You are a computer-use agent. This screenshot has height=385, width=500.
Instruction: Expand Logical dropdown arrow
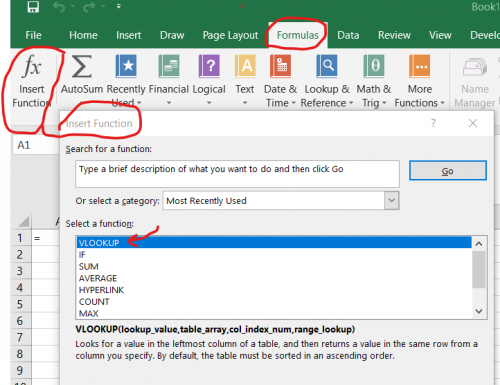point(209,103)
